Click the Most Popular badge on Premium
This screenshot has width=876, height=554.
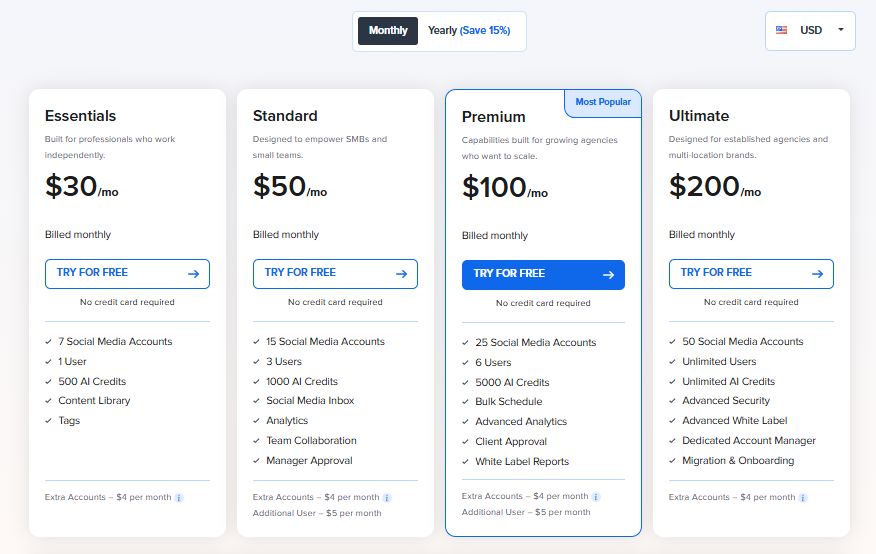coord(603,102)
